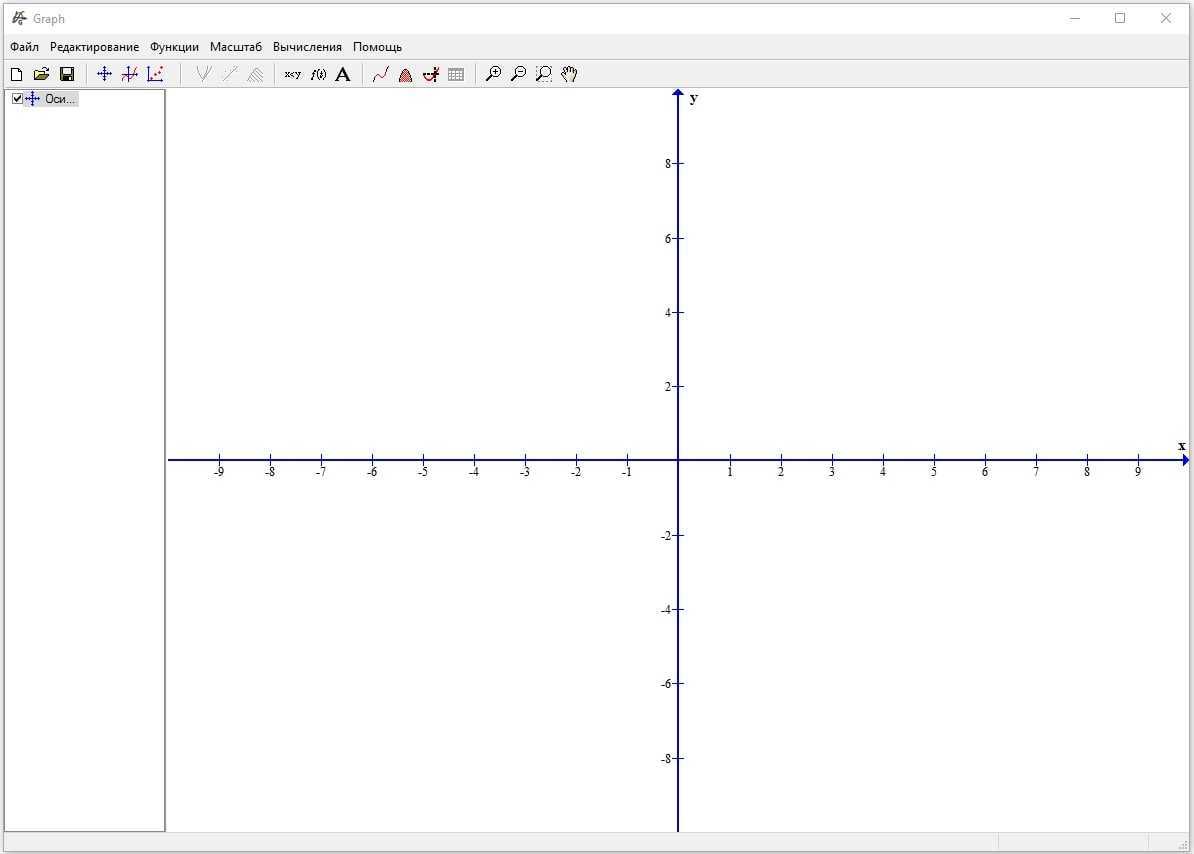Click the x<y relation icon

point(292,74)
